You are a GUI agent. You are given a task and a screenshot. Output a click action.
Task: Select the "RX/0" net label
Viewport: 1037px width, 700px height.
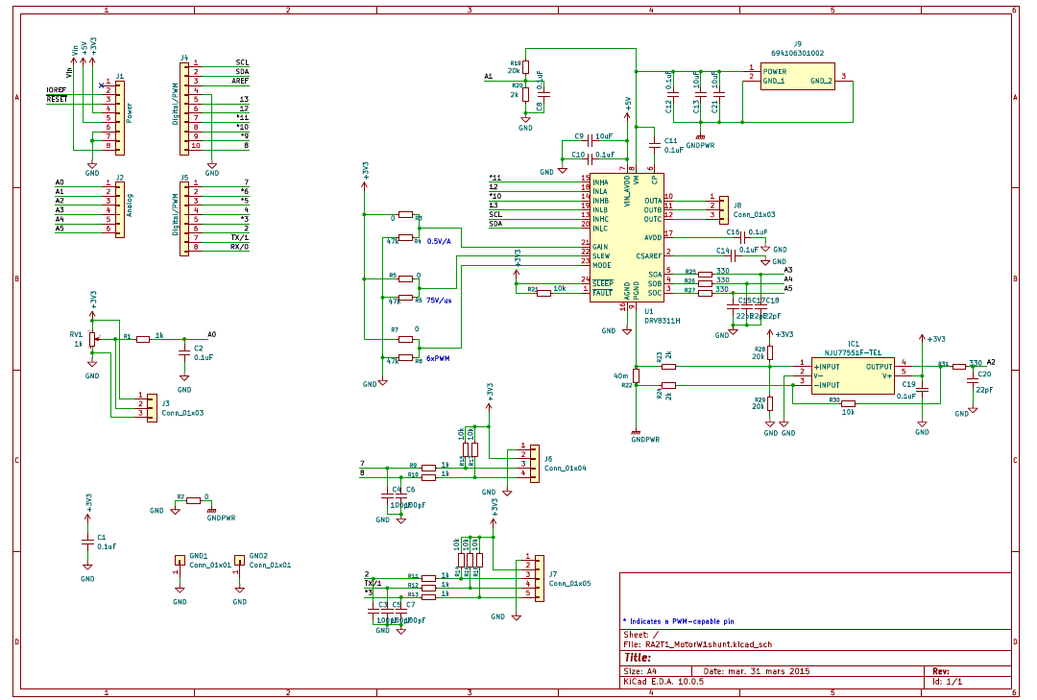tap(239, 247)
